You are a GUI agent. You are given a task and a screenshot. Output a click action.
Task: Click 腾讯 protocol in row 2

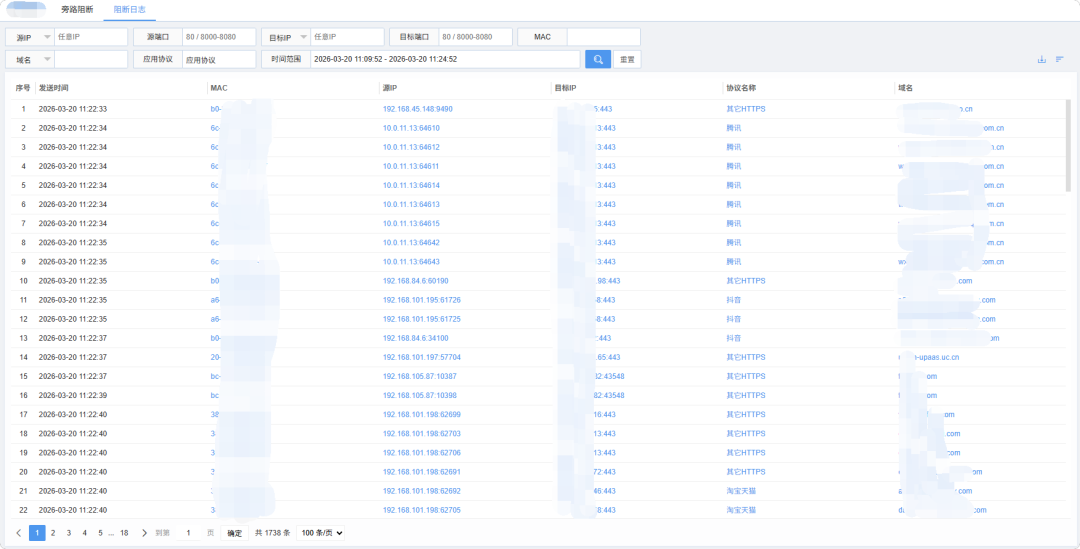pyautogui.click(x=734, y=128)
